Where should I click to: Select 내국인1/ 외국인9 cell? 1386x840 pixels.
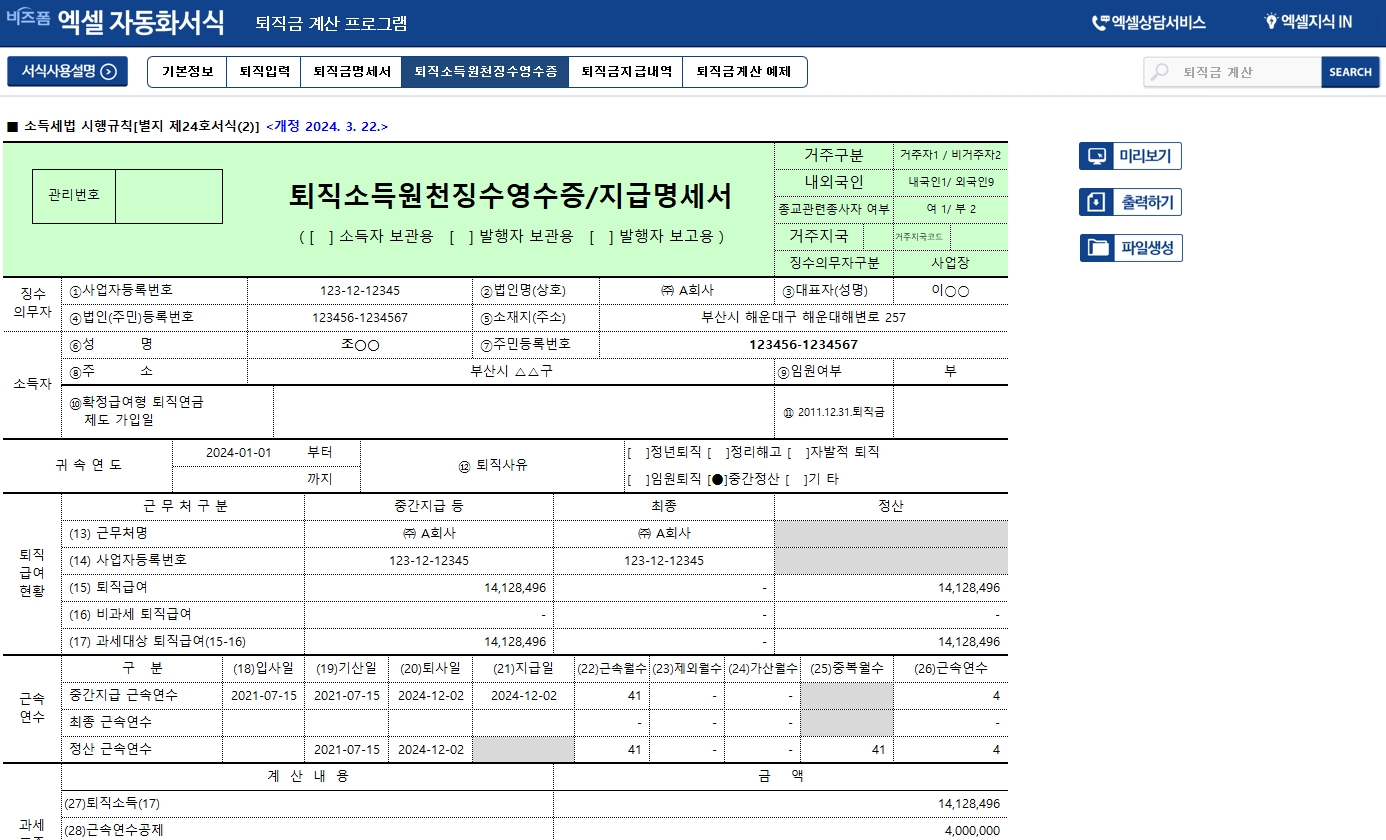[x=950, y=182]
